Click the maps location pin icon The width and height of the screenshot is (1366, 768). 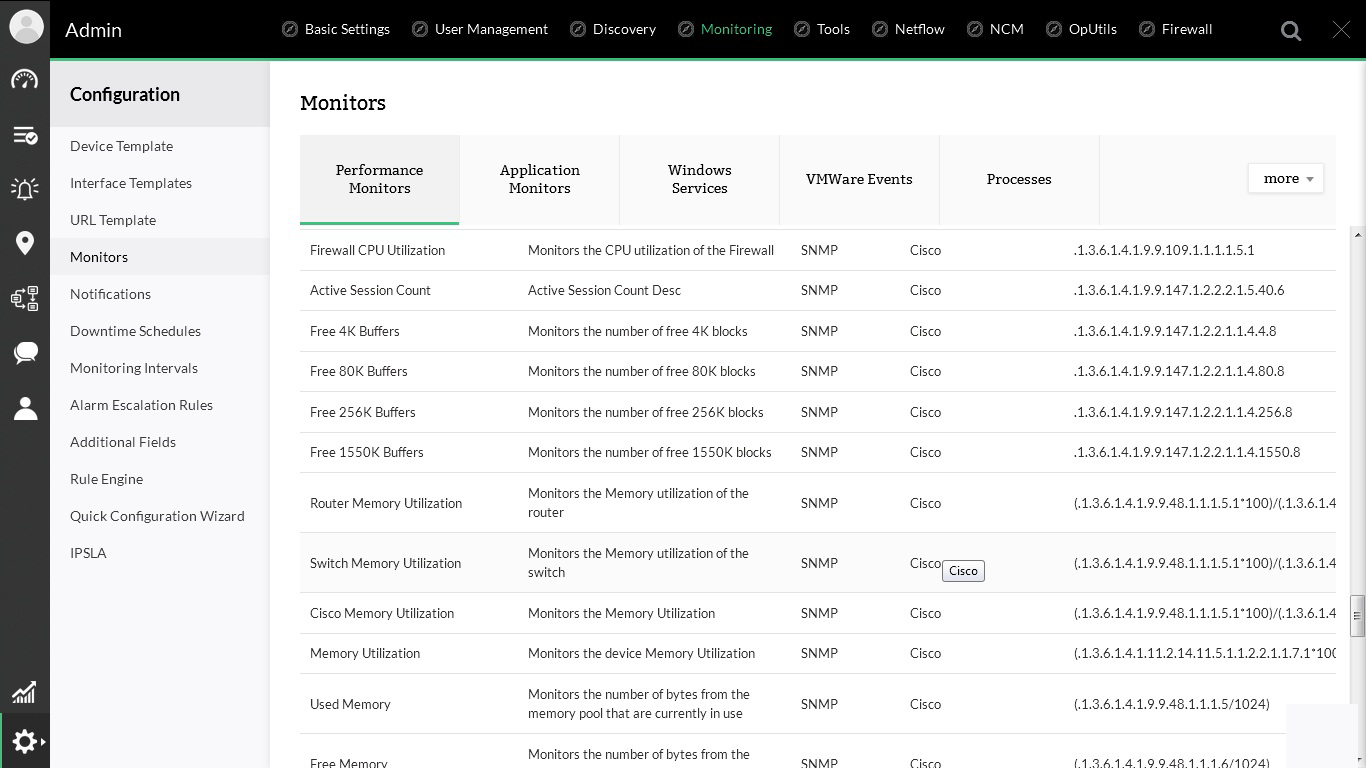(25, 243)
